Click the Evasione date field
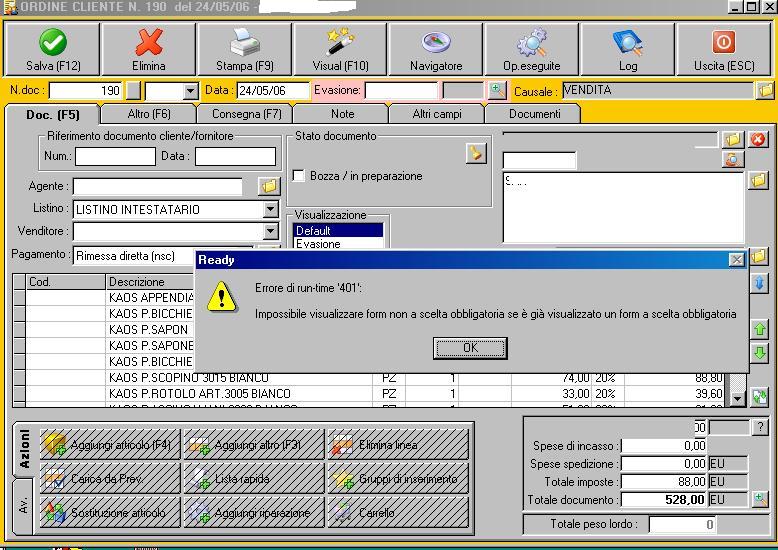 point(401,91)
